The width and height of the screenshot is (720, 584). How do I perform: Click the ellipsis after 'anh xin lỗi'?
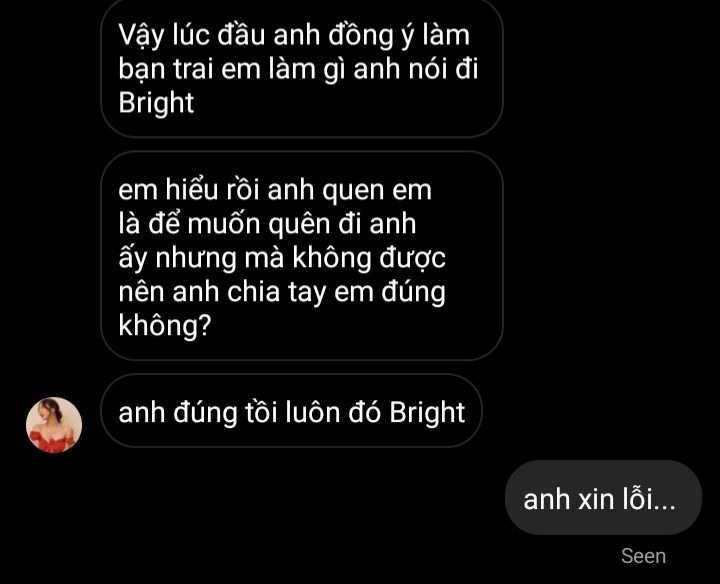[x=664, y=506]
